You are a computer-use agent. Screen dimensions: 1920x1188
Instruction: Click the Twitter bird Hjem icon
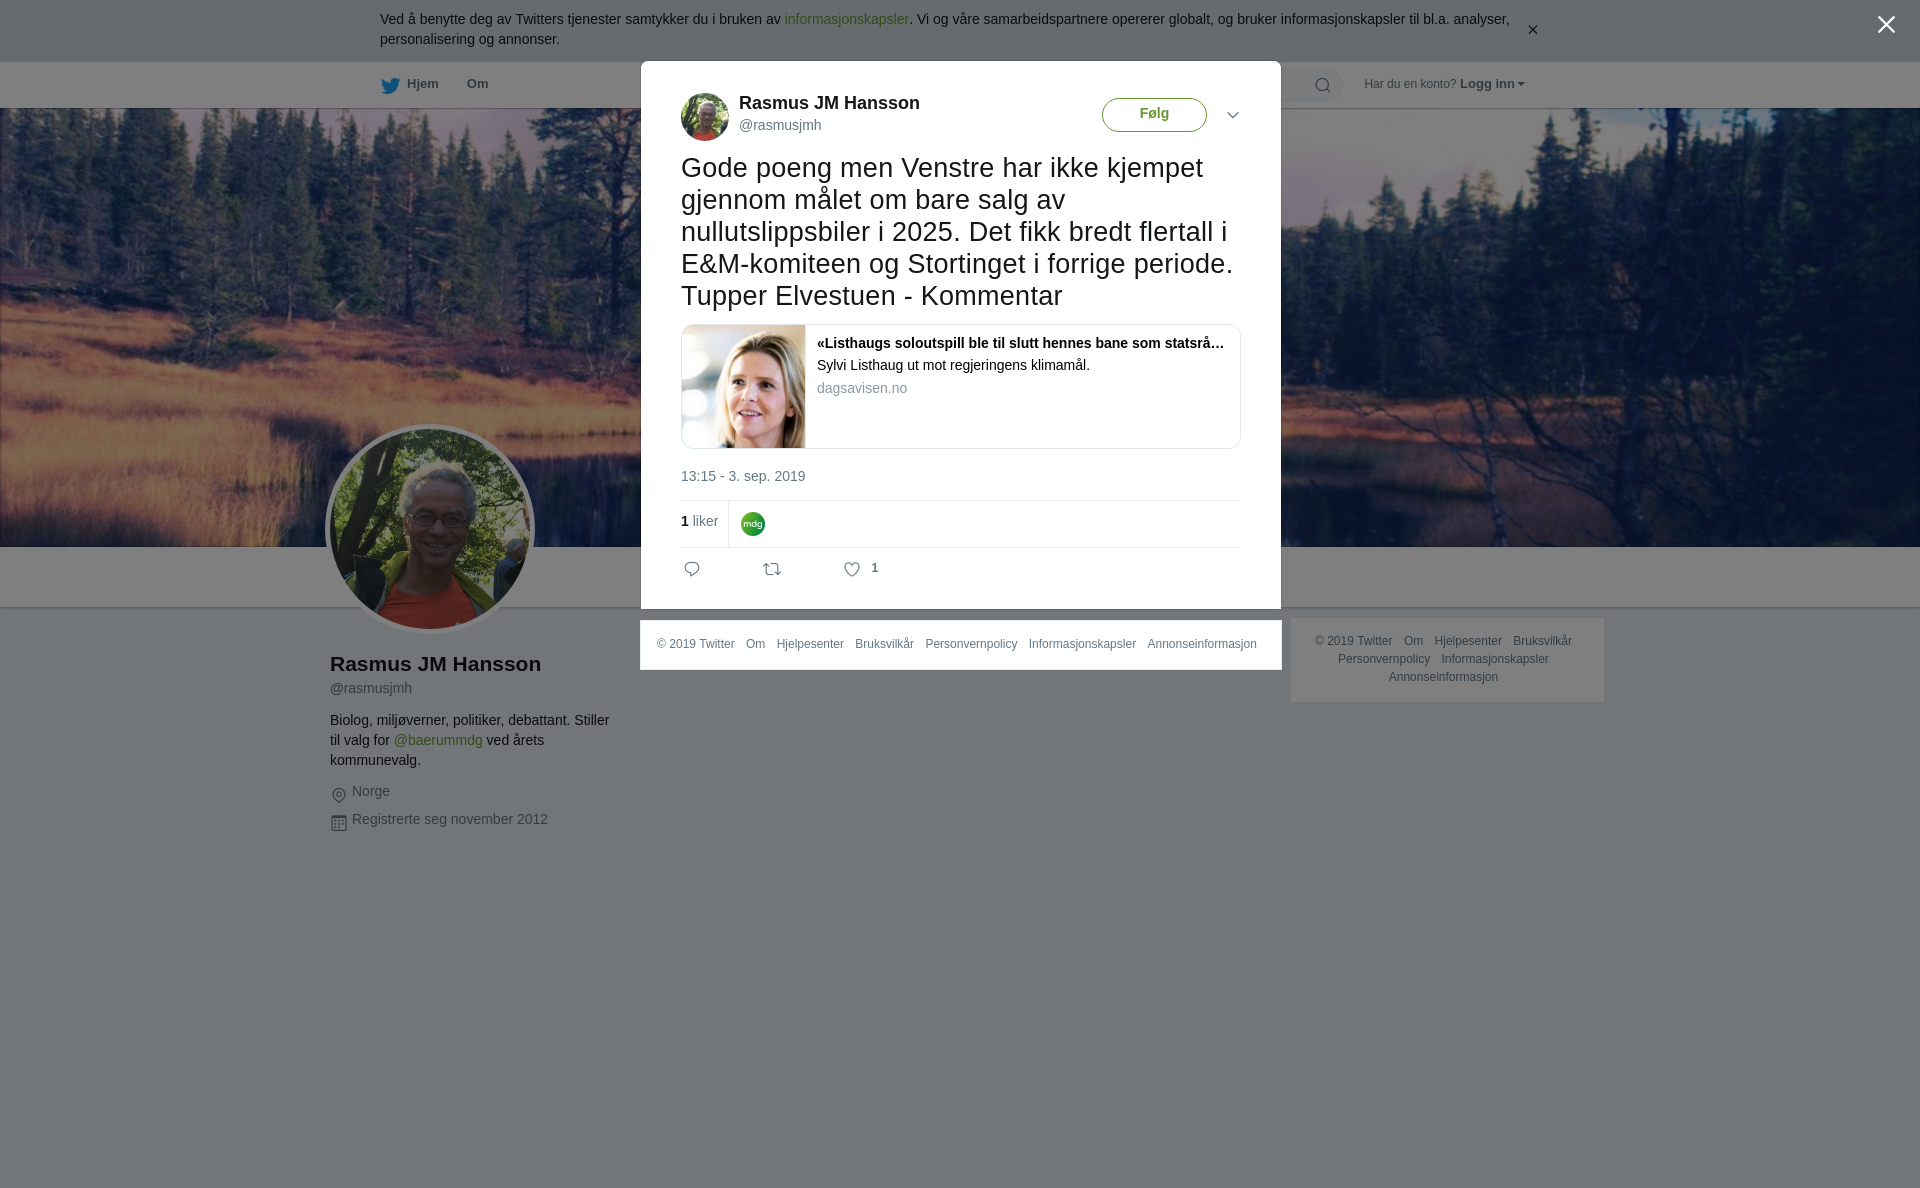(390, 86)
